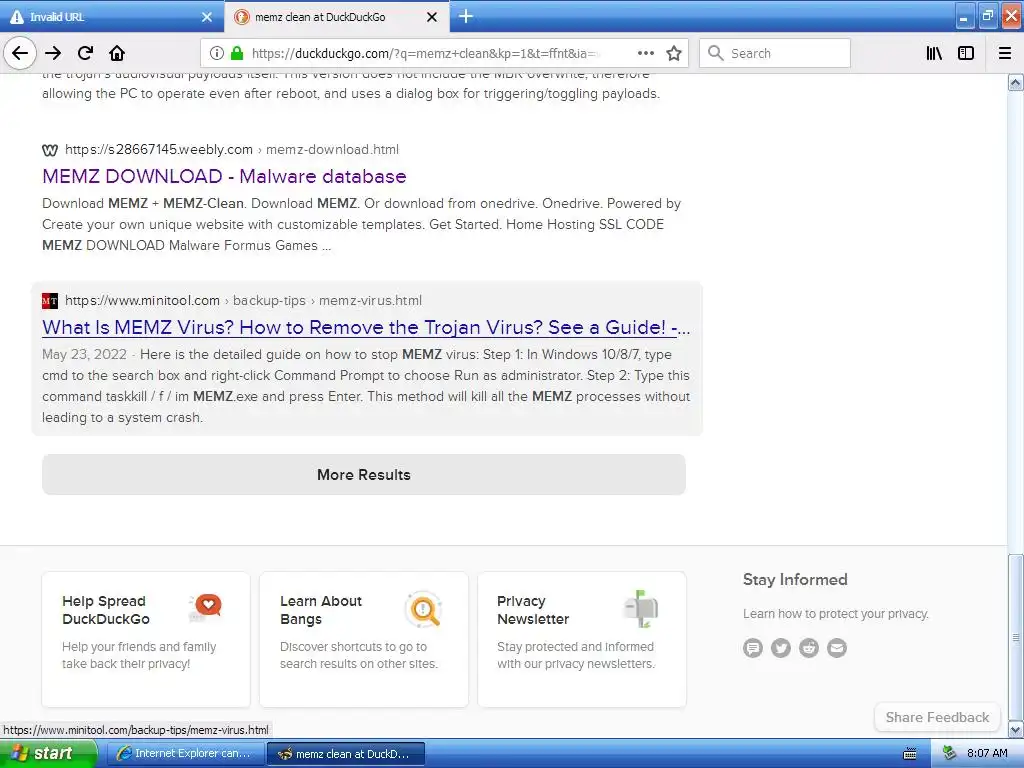Open Help Spread DuckDuckGo card
This screenshot has height=768, width=1024.
(146, 639)
